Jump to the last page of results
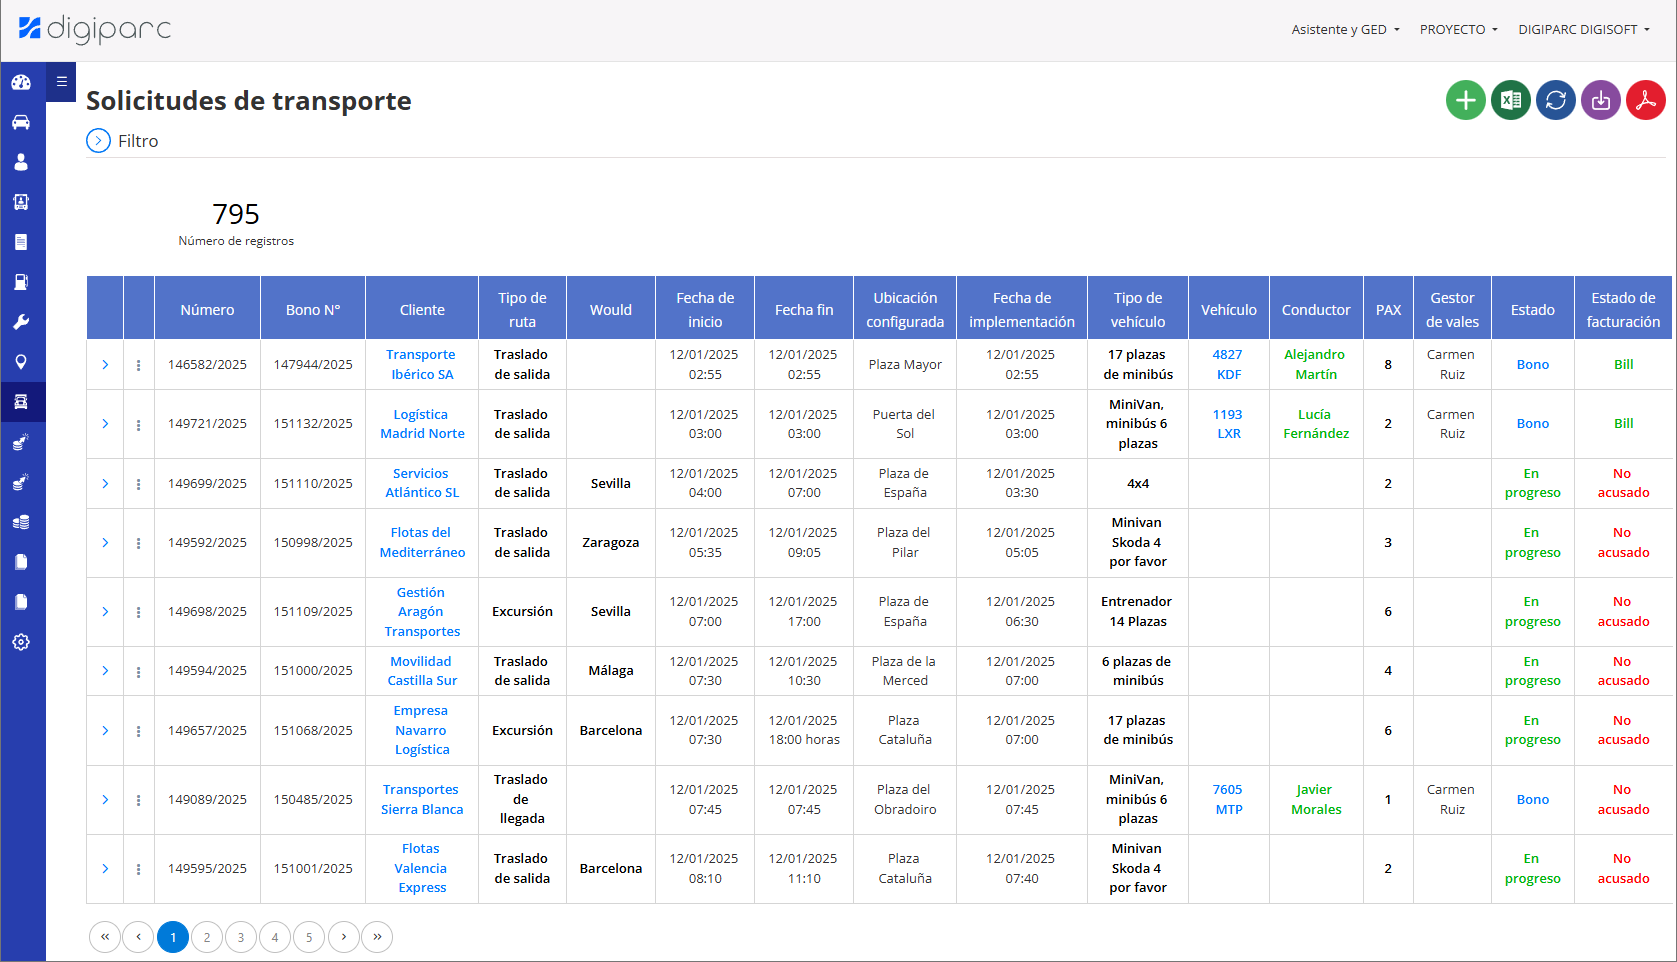This screenshot has width=1677, height=962. pos(377,937)
